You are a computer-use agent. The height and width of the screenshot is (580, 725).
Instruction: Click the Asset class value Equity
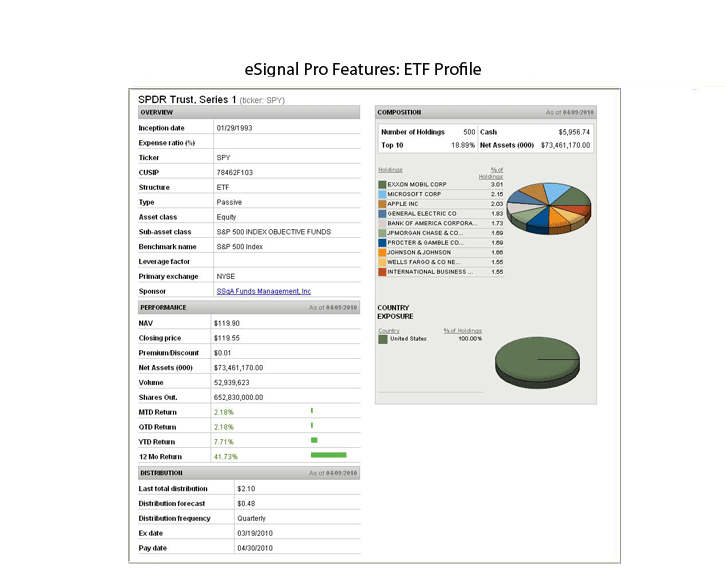tap(227, 217)
